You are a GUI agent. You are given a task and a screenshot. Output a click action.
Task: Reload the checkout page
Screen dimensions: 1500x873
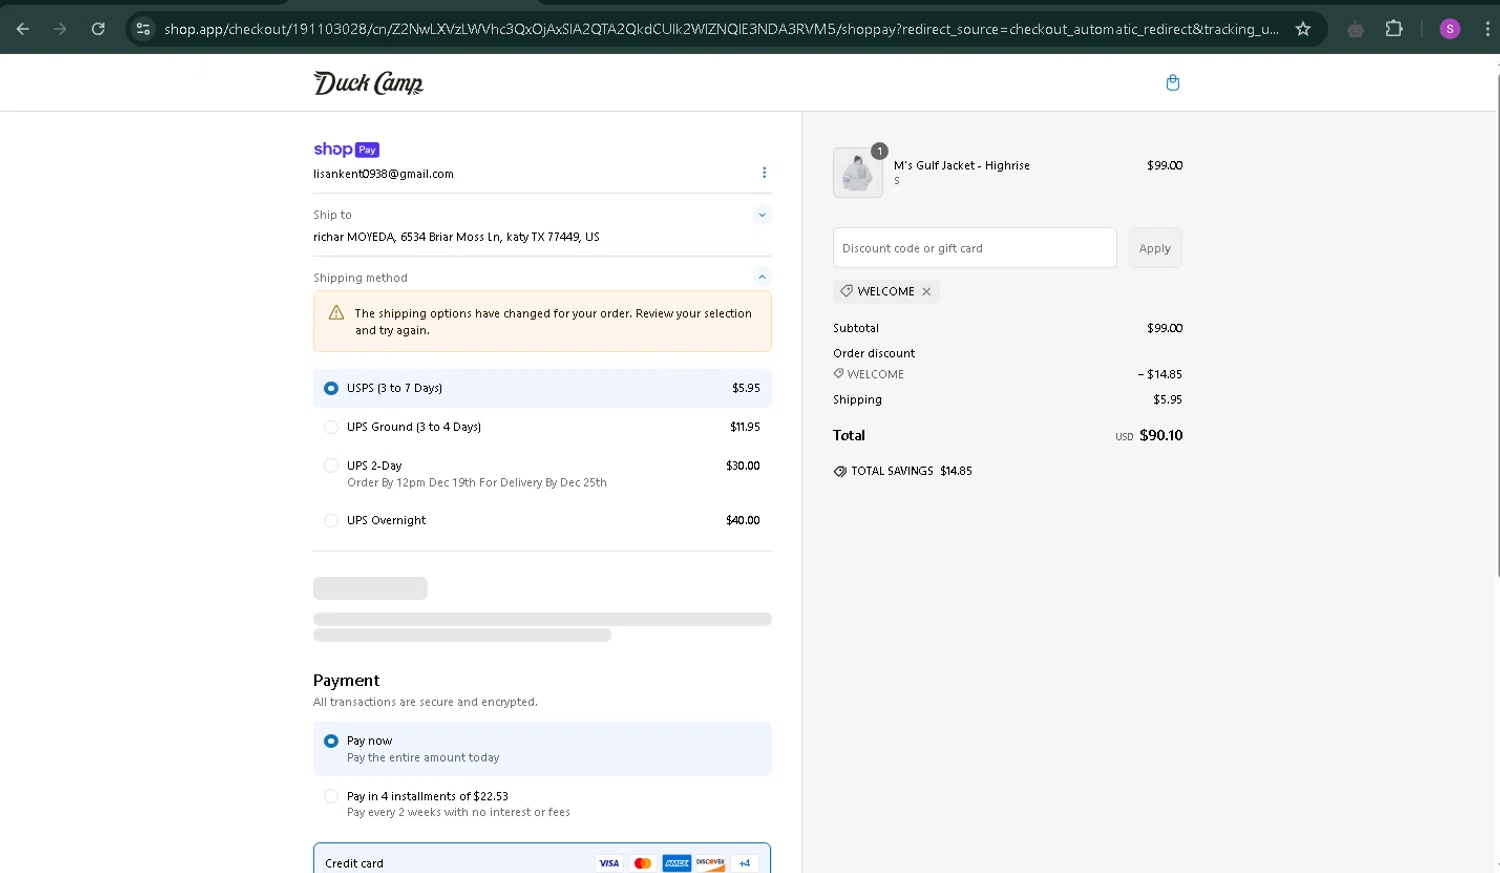click(x=98, y=29)
